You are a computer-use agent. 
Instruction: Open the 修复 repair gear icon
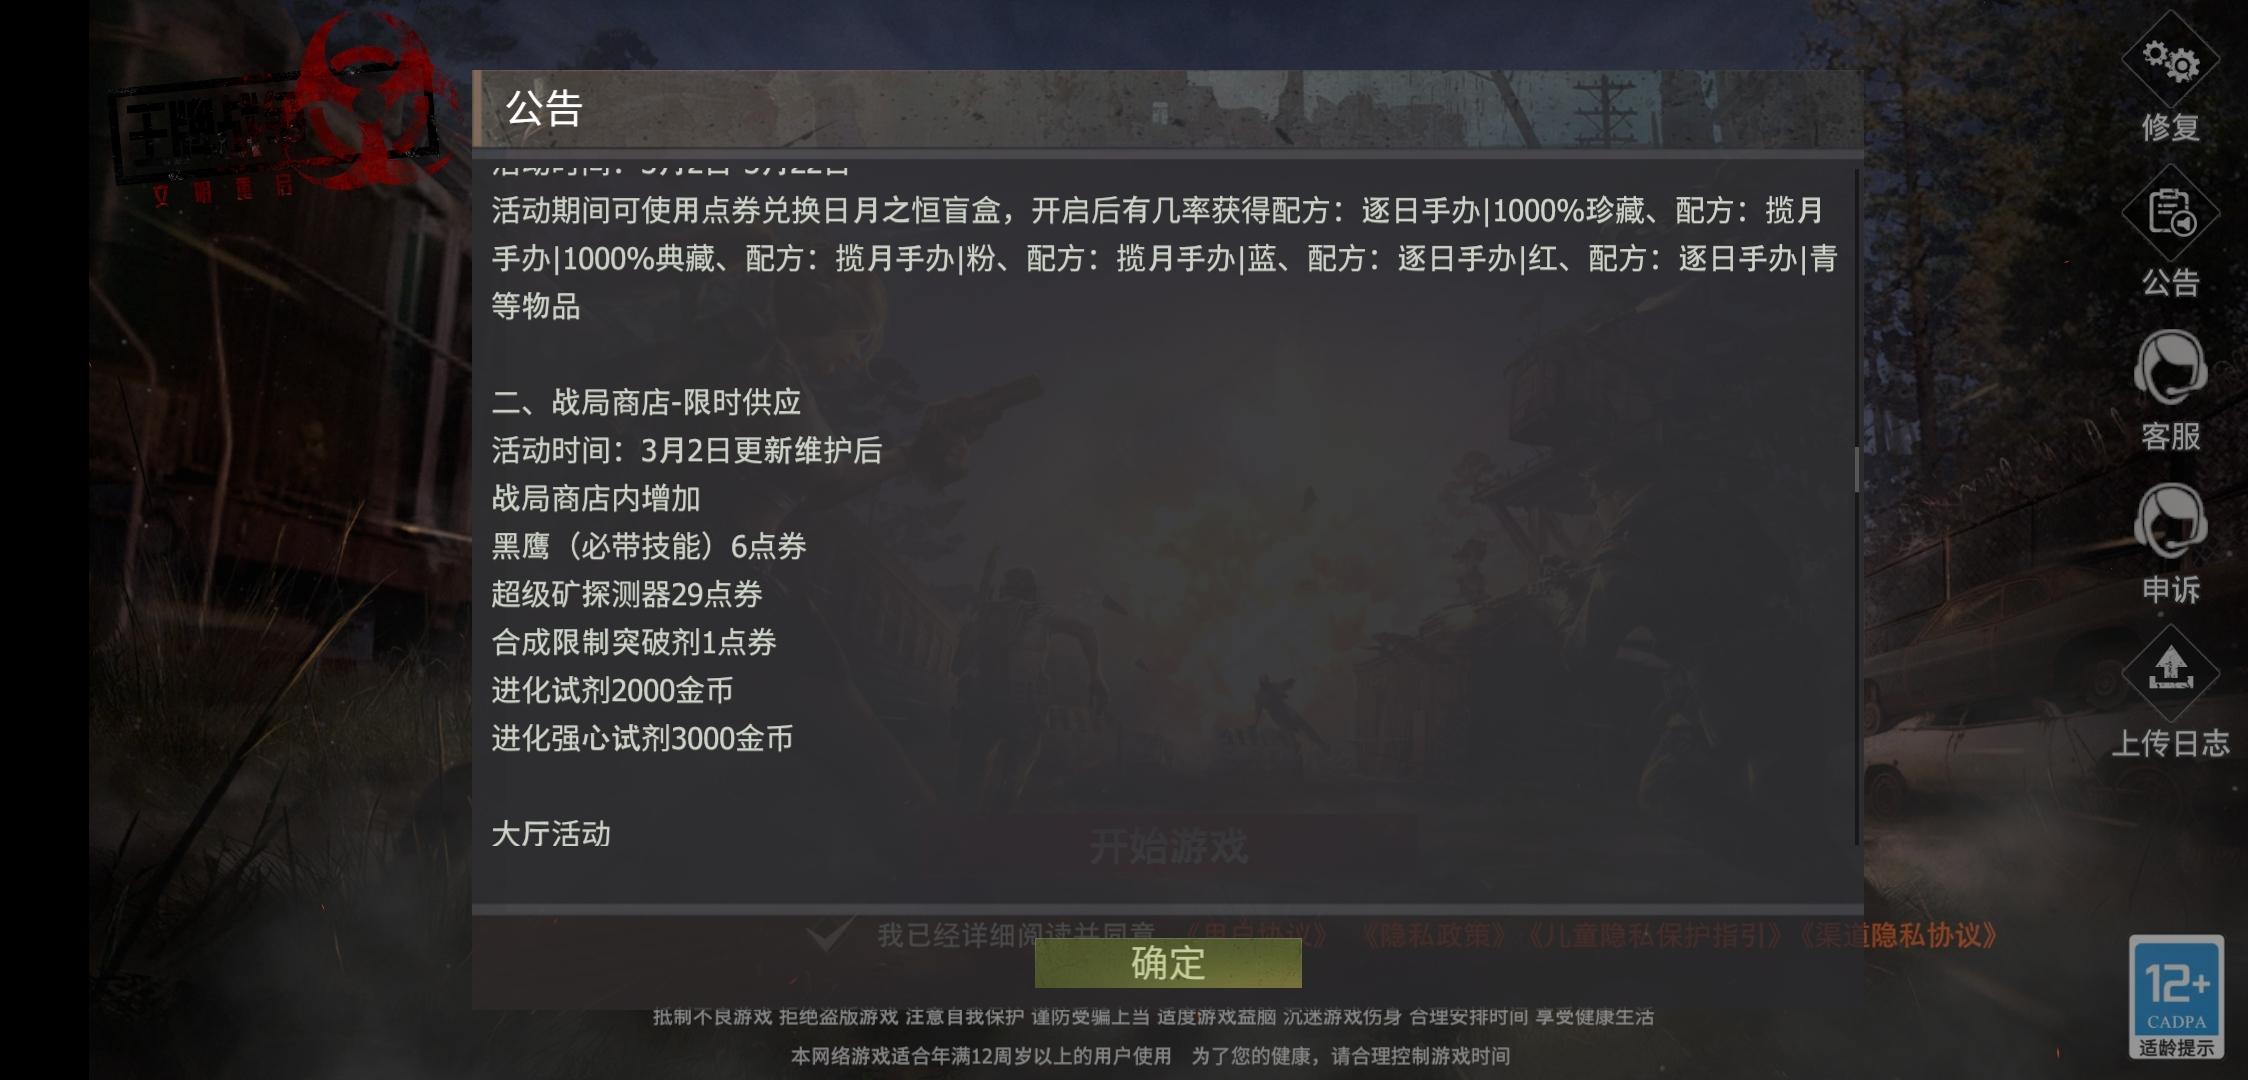pyautogui.click(x=2170, y=61)
